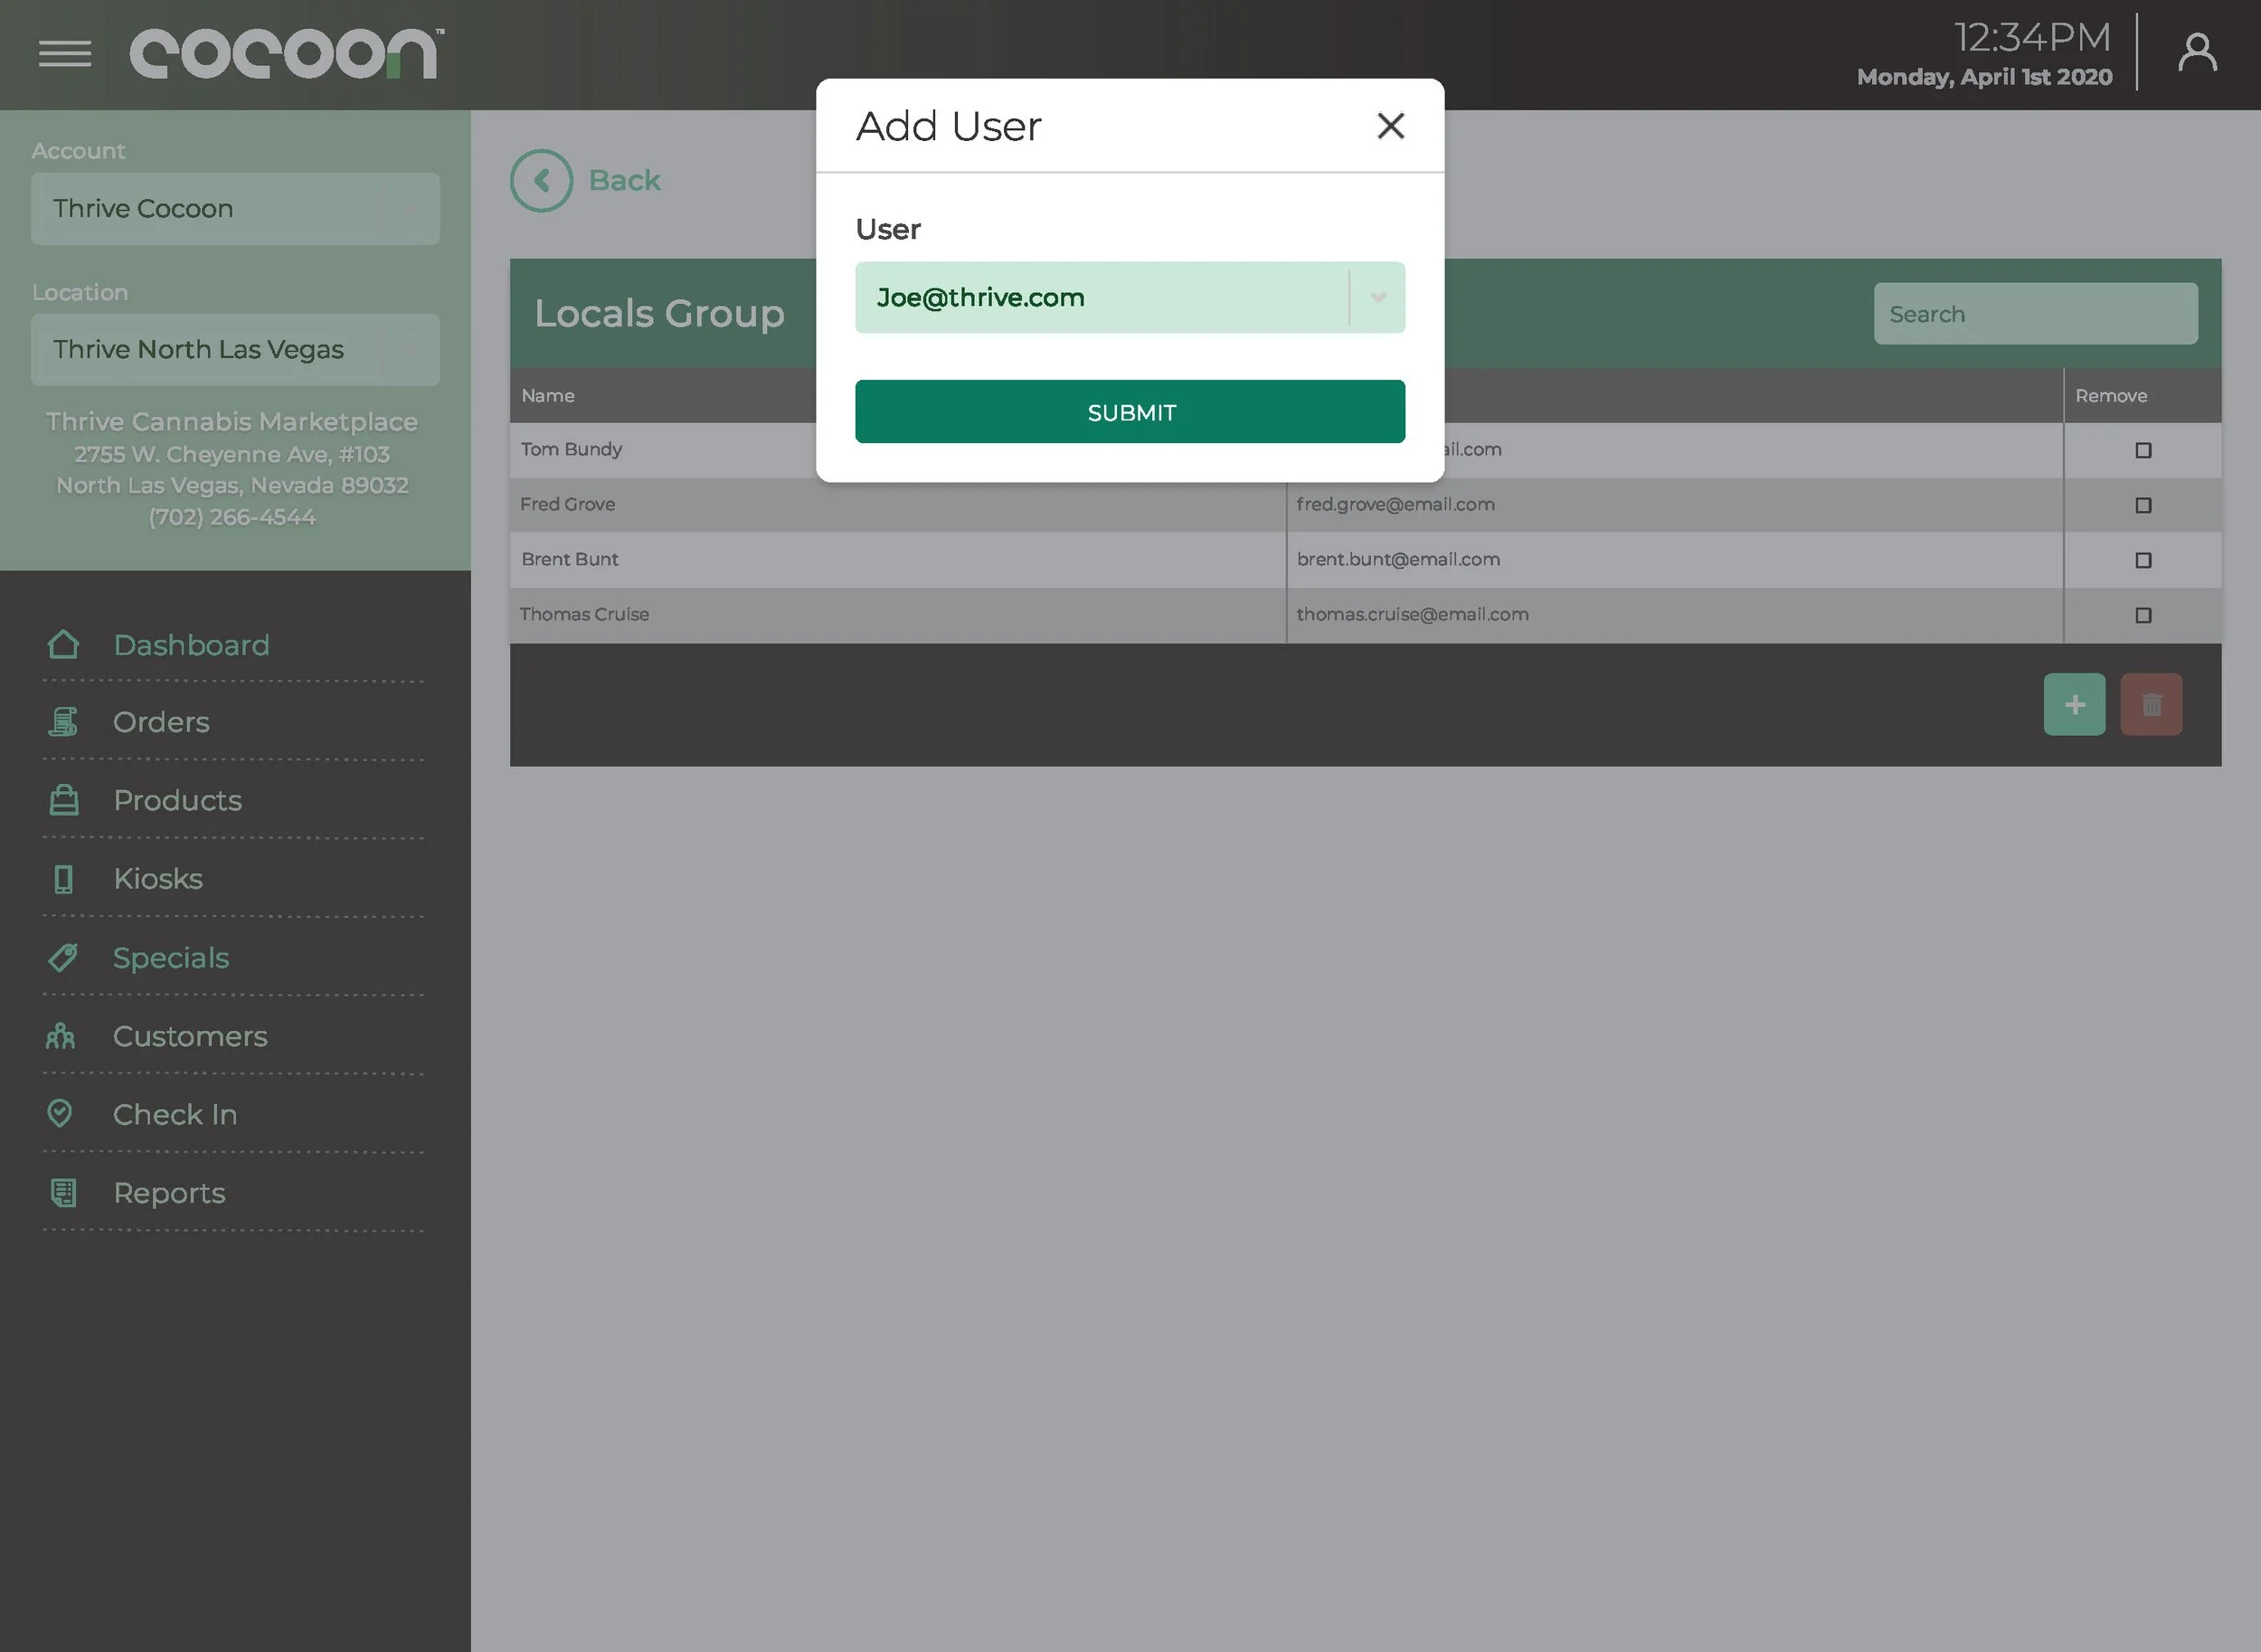Open the hamburger menu icon
The image size is (2261, 1652).
pos(65,53)
